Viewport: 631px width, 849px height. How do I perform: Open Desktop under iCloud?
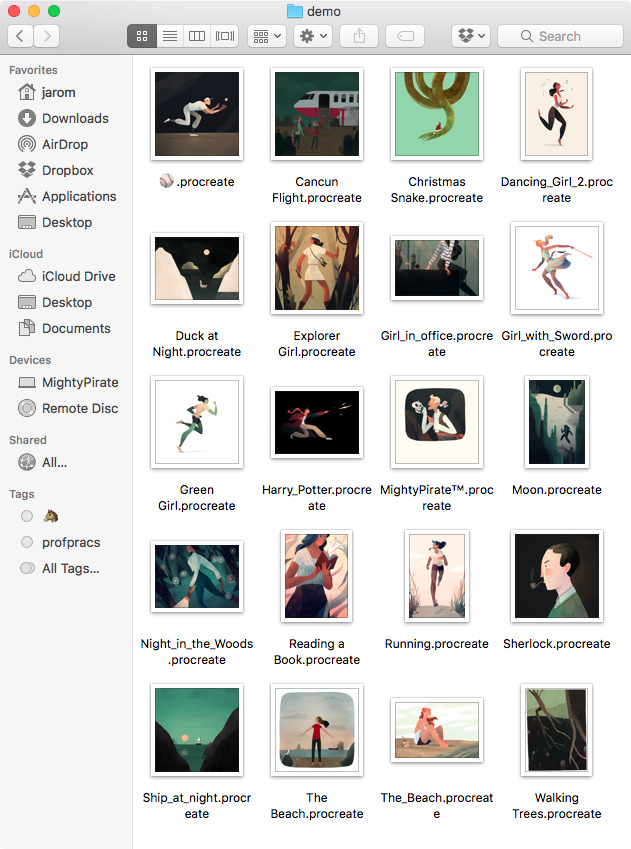[66, 302]
